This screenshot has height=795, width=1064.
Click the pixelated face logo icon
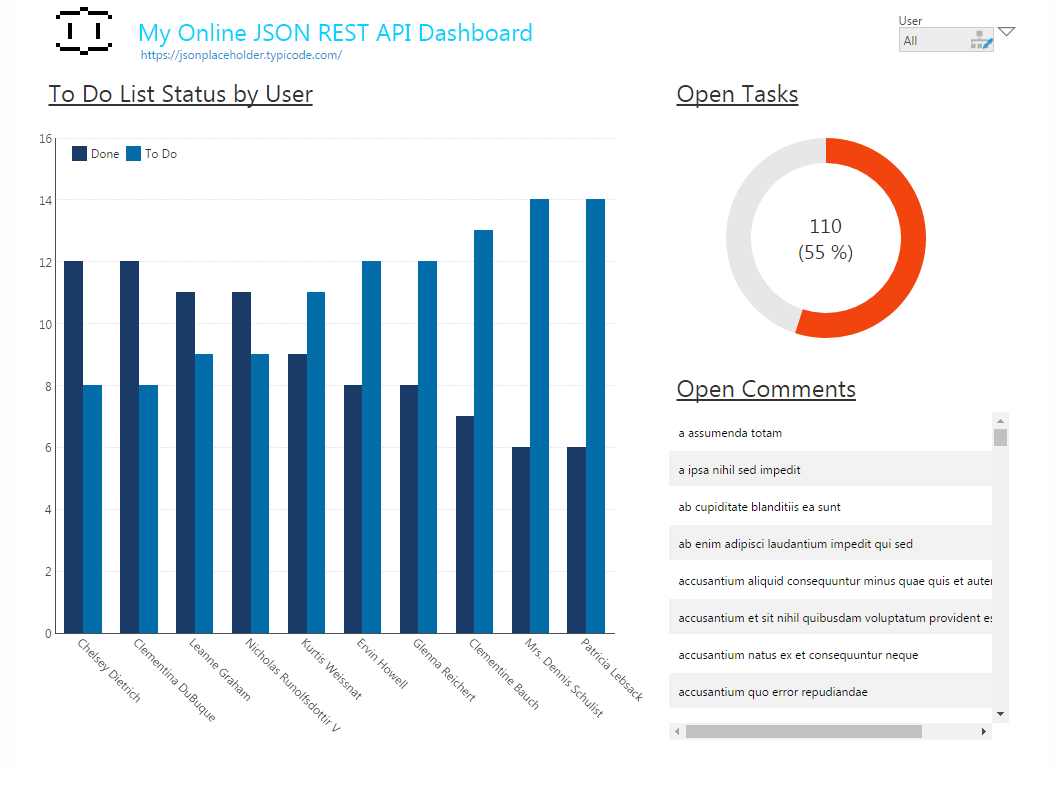point(84,31)
